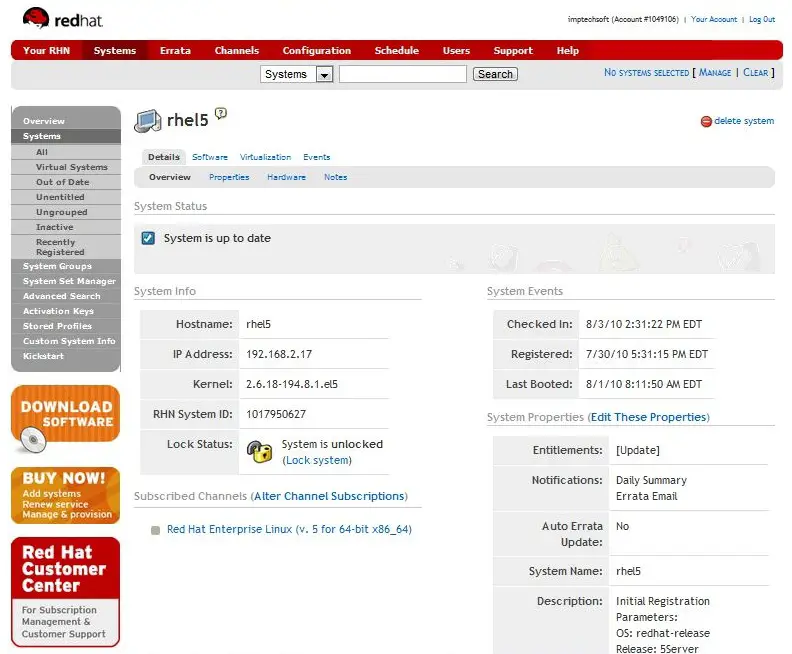Click Alter Channel Subscriptions link

click(330, 496)
